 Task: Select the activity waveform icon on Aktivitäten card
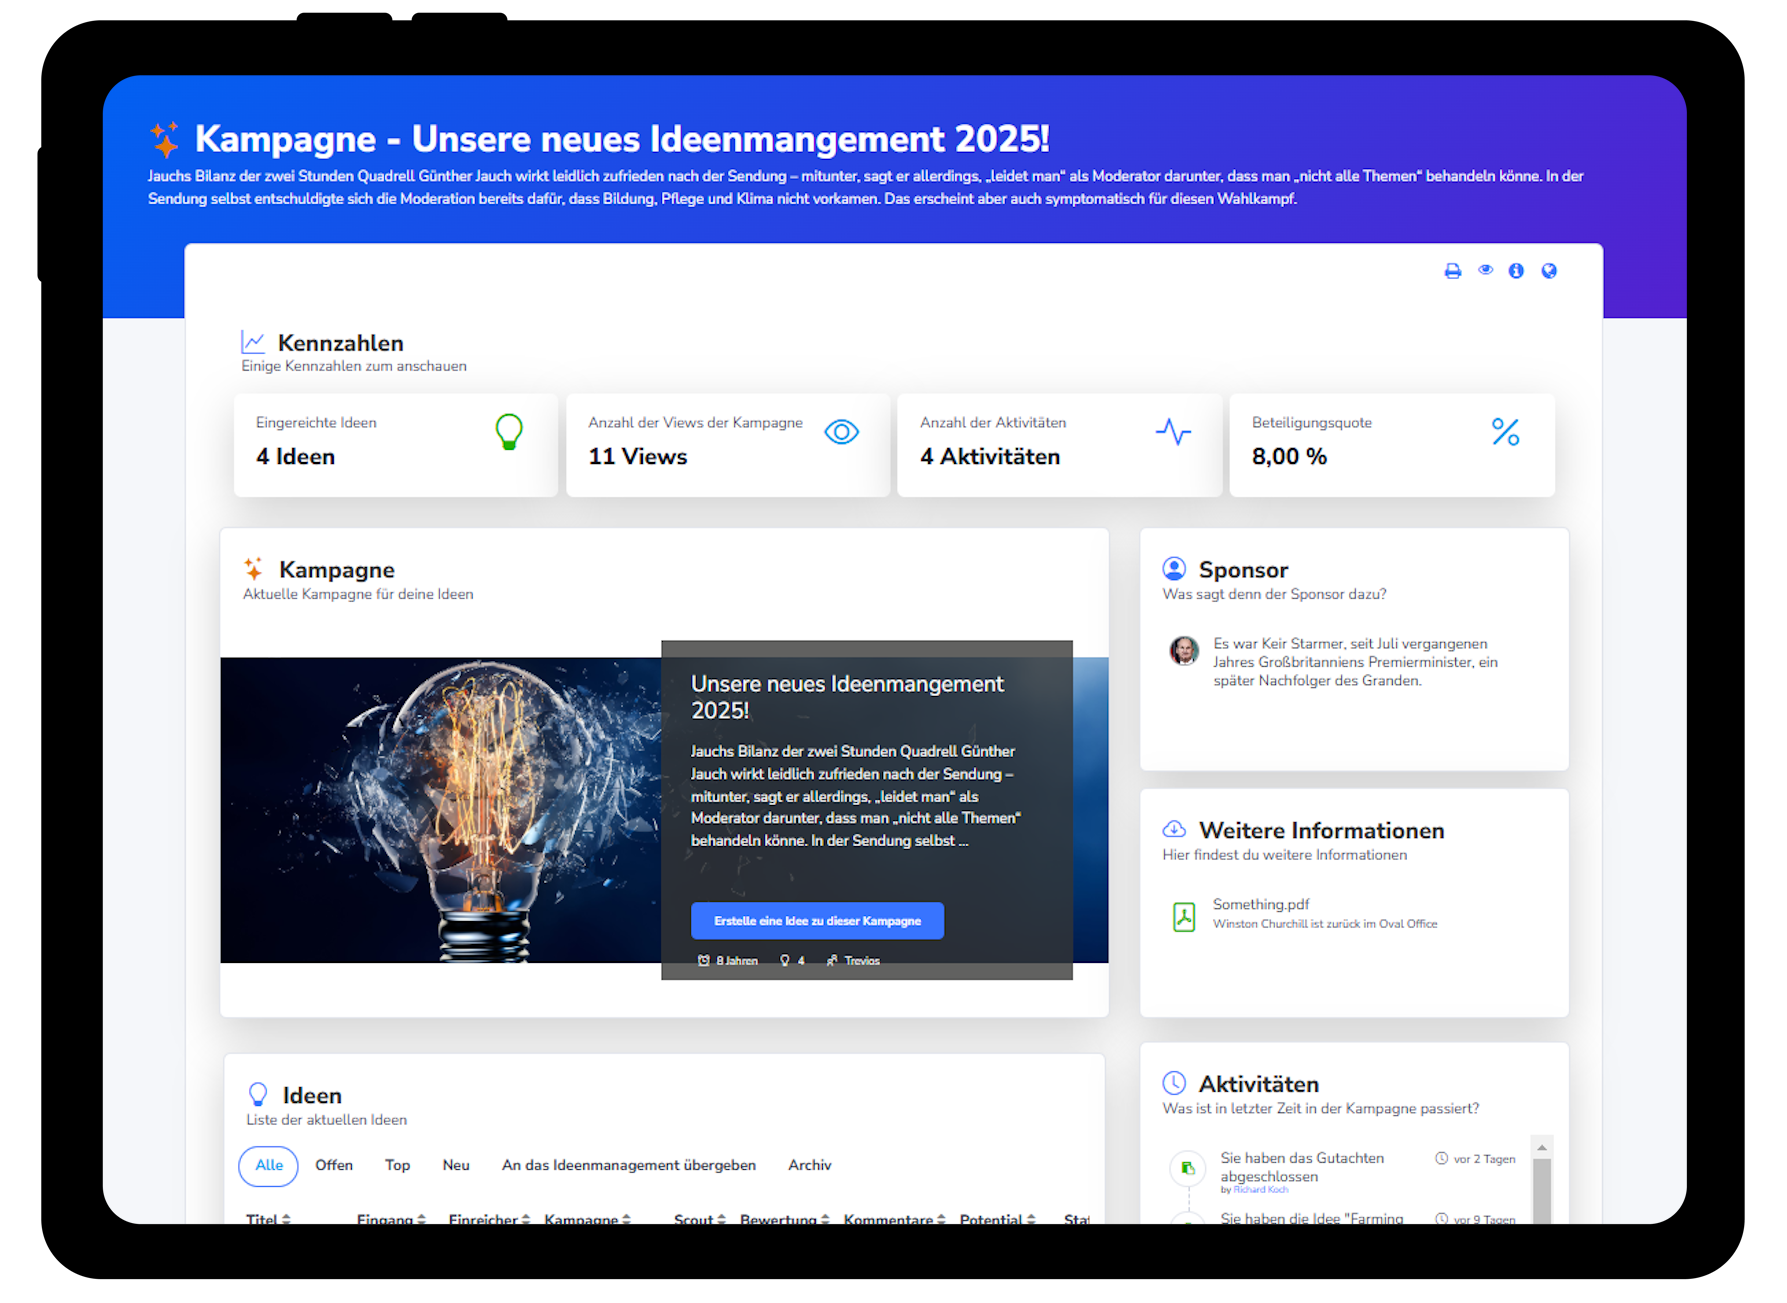1173,432
